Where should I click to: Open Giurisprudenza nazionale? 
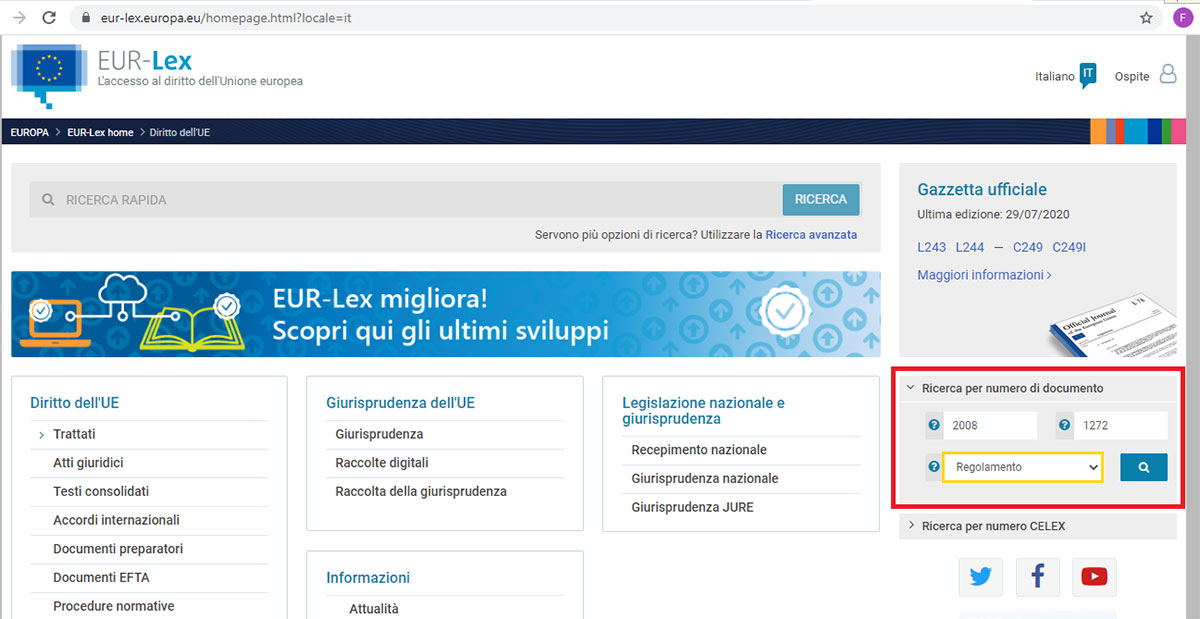click(x=704, y=479)
